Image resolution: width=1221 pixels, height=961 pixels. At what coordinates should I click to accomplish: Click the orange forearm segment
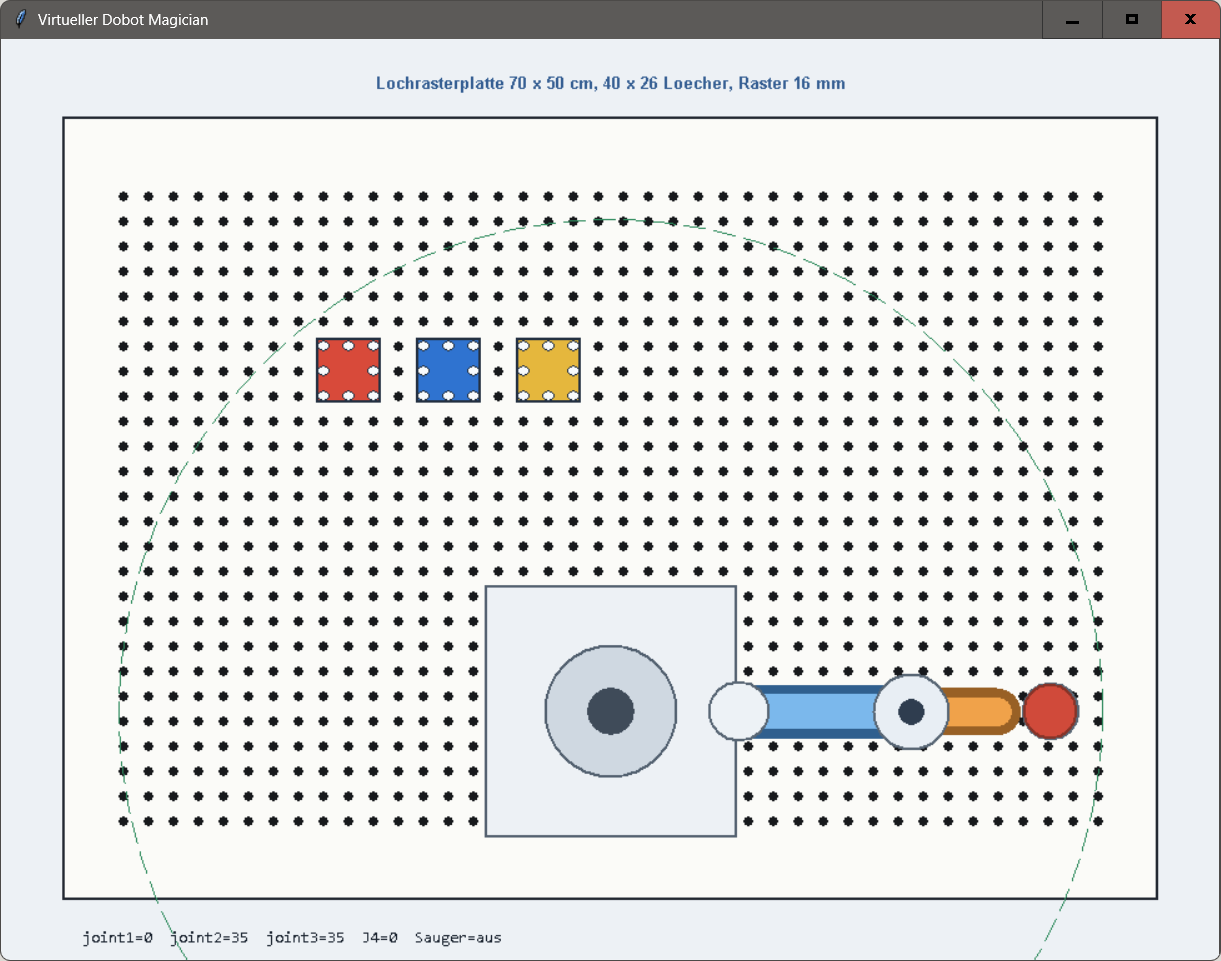coord(980,711)
